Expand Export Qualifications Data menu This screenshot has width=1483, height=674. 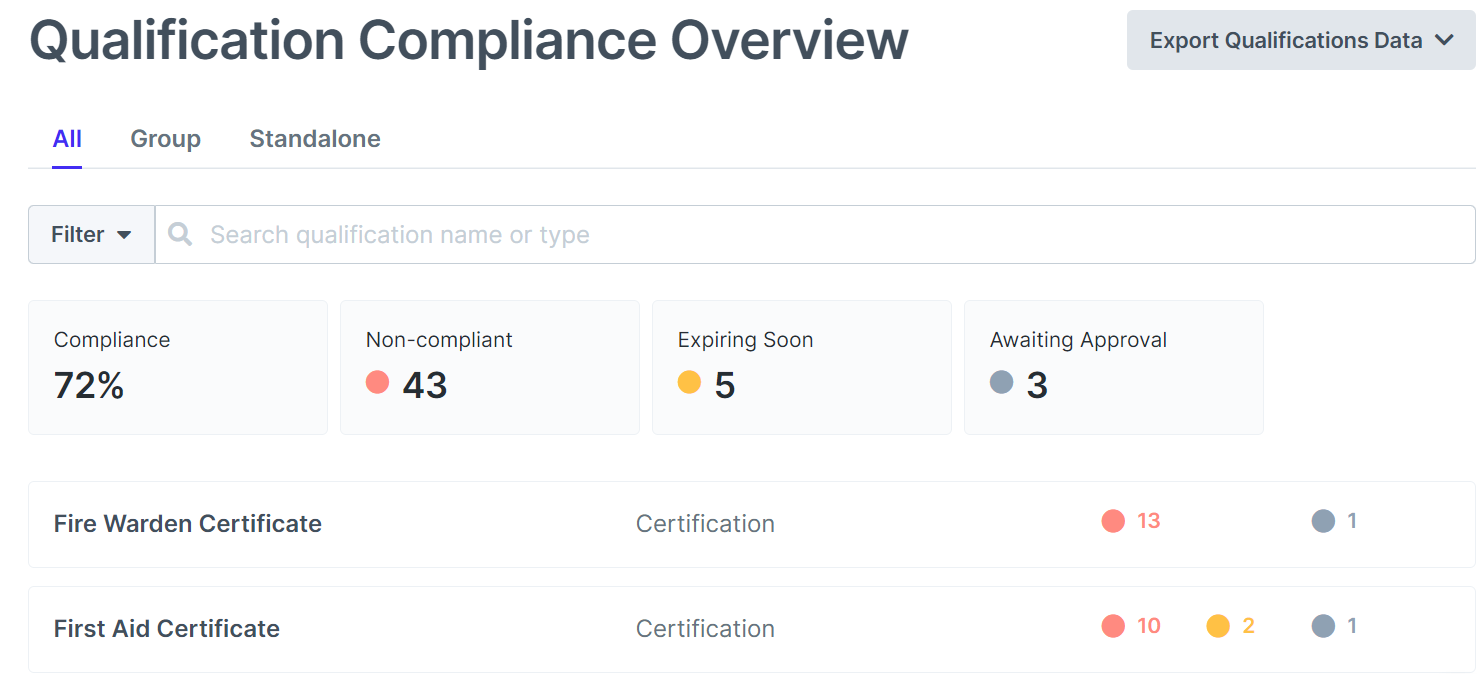pyautogui.click(x=1285, y=40)
